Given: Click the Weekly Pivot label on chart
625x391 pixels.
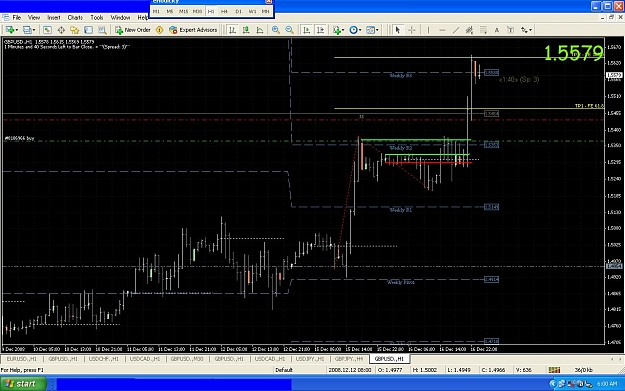Looking at the screenshot, I should click(x=401, y=282).
